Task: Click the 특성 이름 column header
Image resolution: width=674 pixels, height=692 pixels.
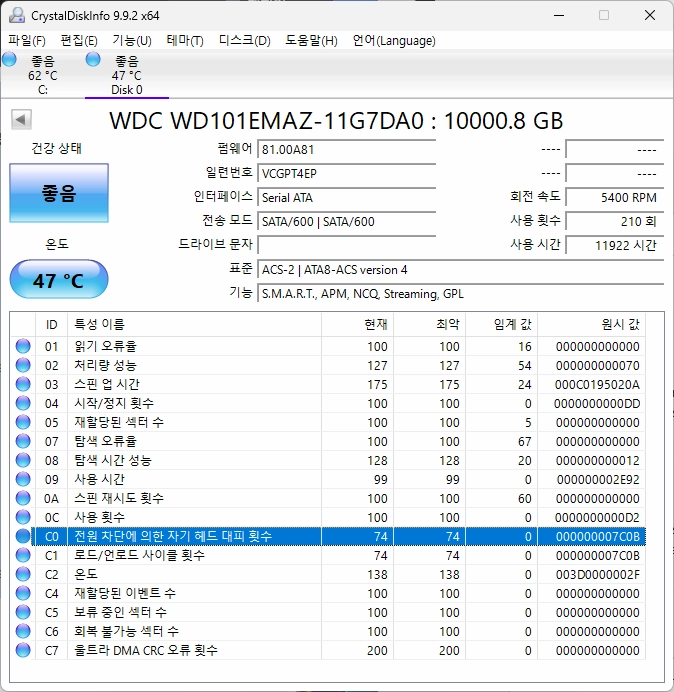Action: 195,325
